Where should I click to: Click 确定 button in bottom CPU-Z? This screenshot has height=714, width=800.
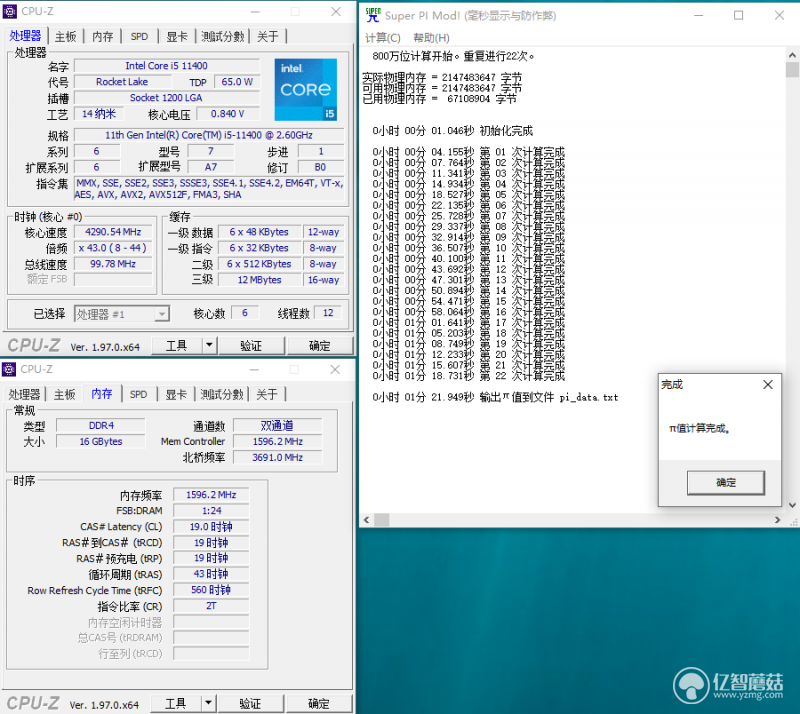click(x=319, y=703)
